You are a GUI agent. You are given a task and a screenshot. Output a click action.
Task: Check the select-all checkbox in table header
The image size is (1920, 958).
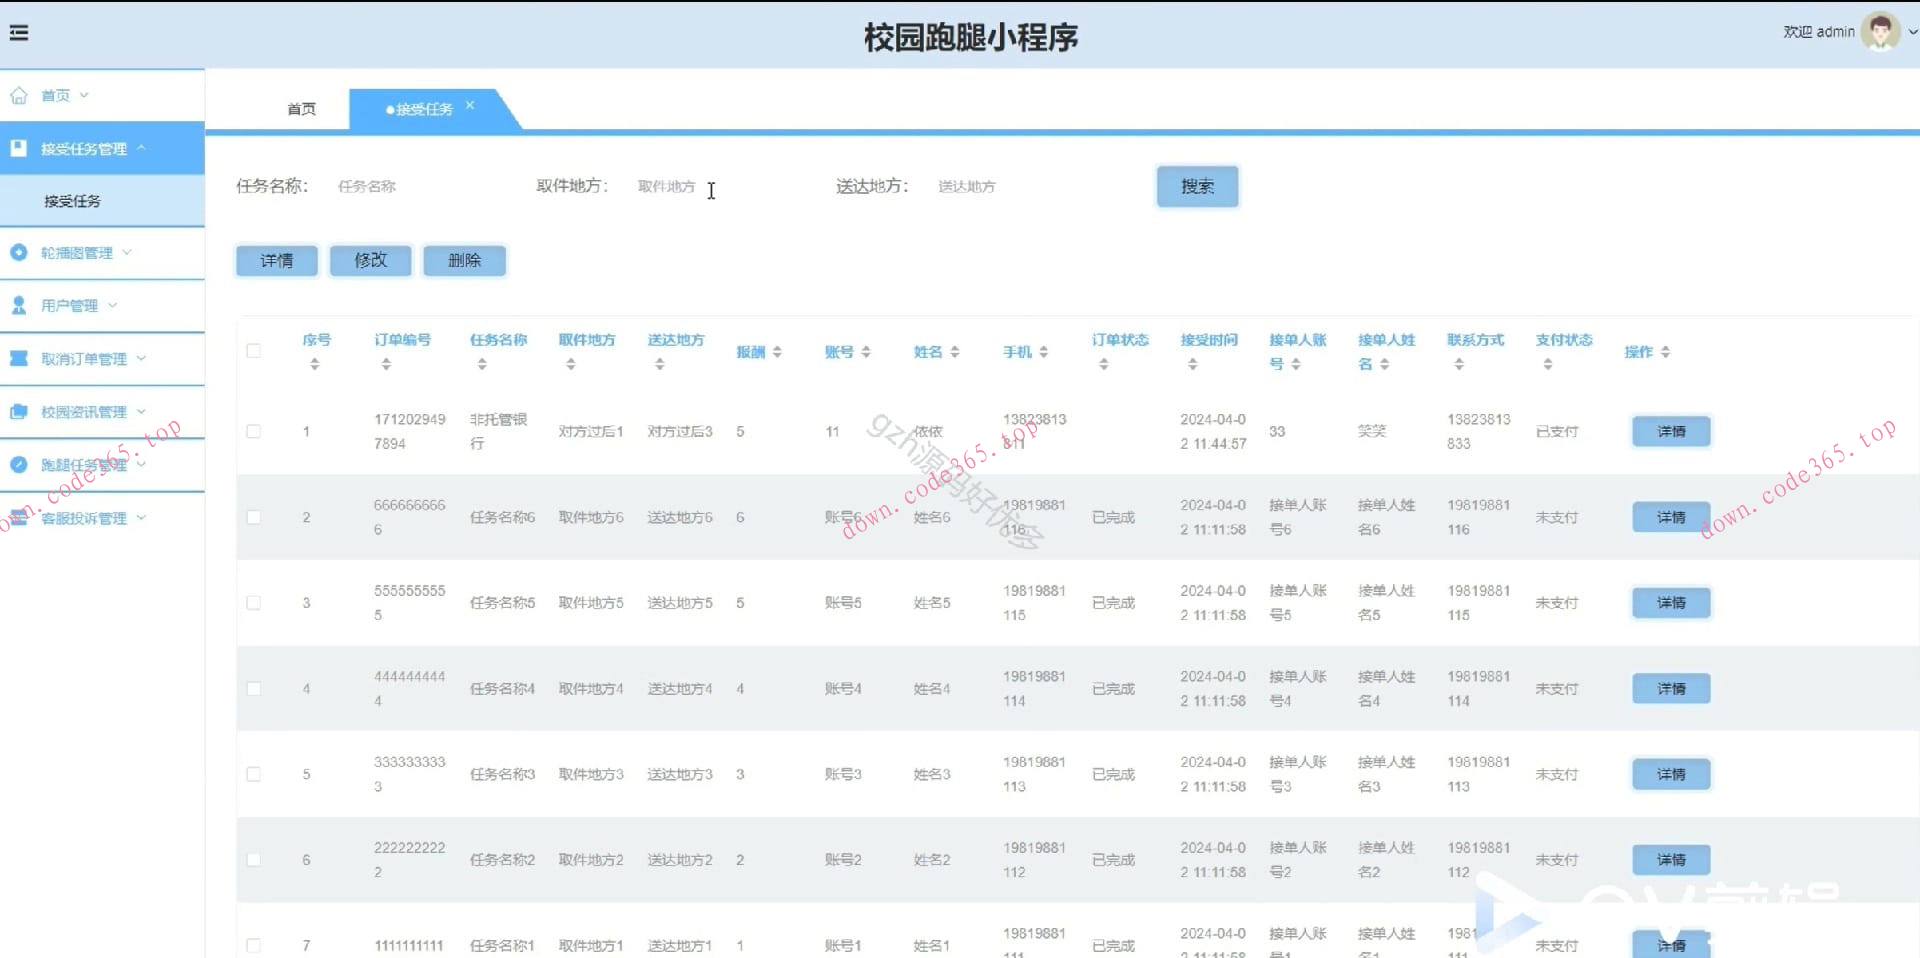[x=253, y=351]
